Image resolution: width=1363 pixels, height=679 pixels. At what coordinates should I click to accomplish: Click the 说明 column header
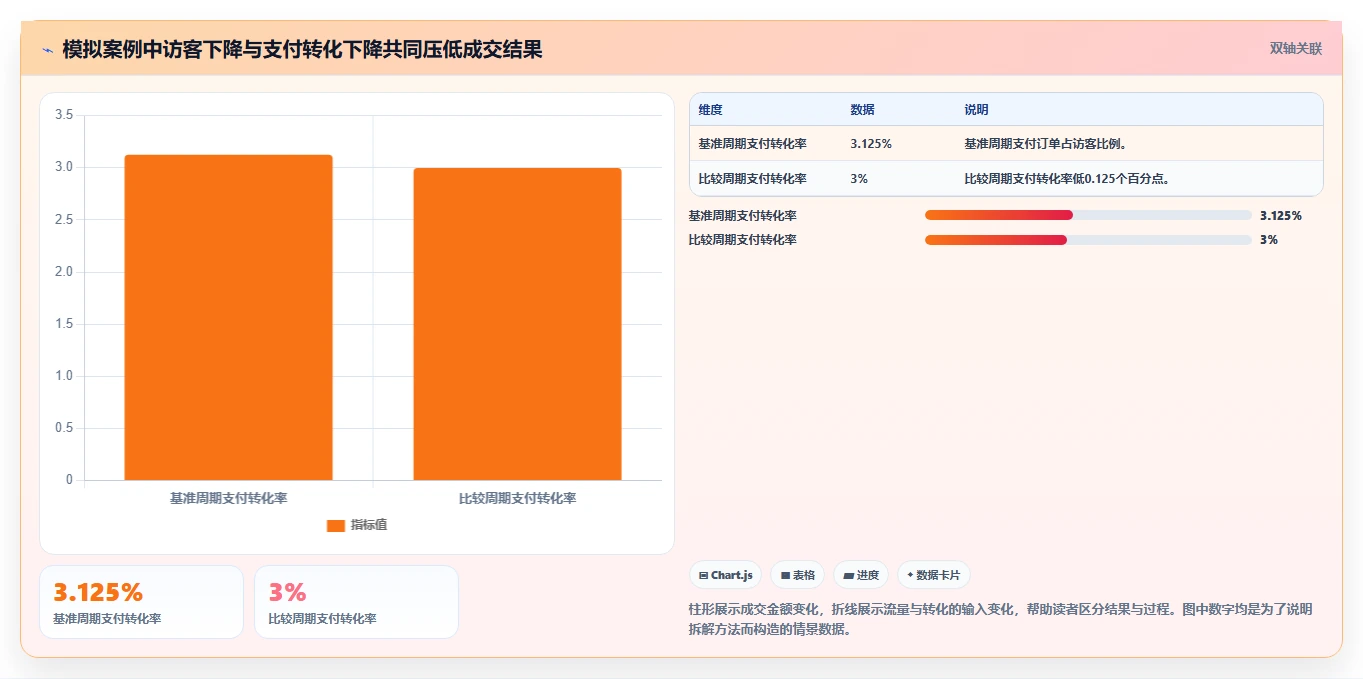976,110
